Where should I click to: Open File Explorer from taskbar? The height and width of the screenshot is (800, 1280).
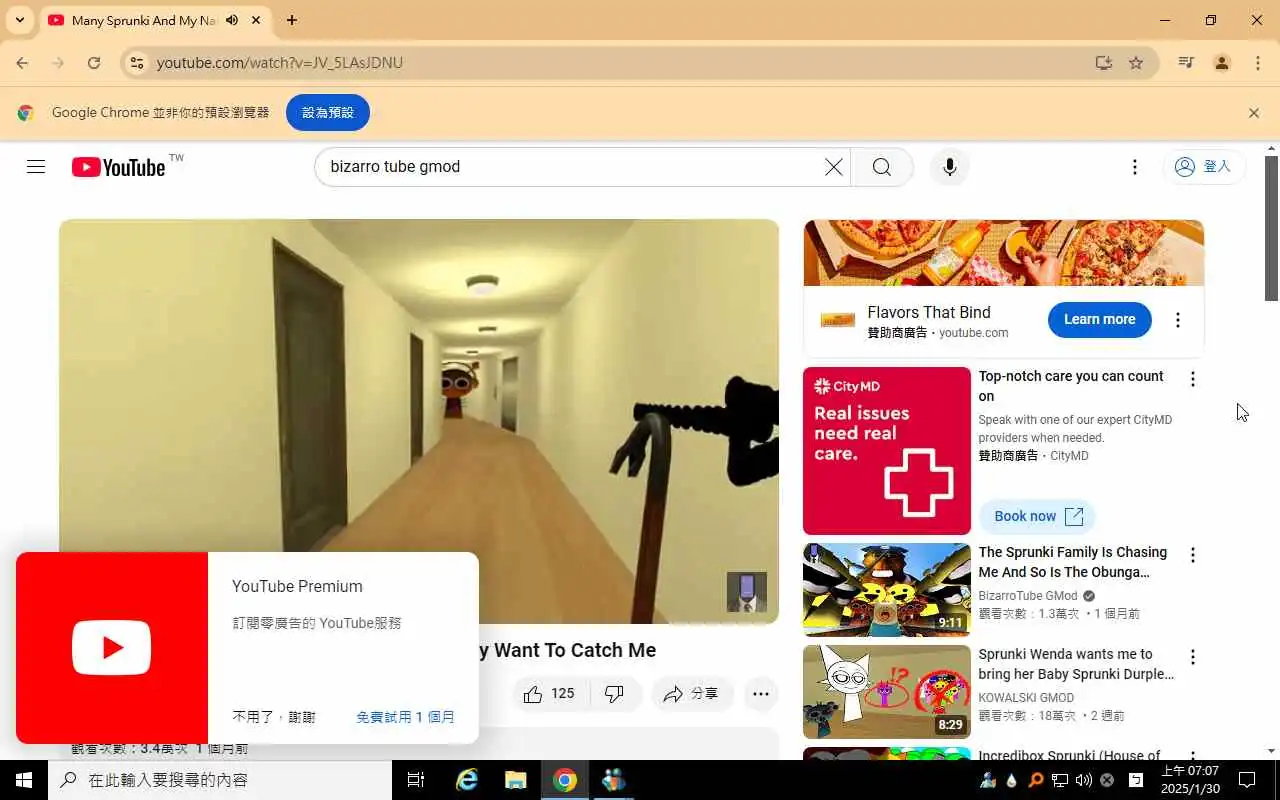515,780
